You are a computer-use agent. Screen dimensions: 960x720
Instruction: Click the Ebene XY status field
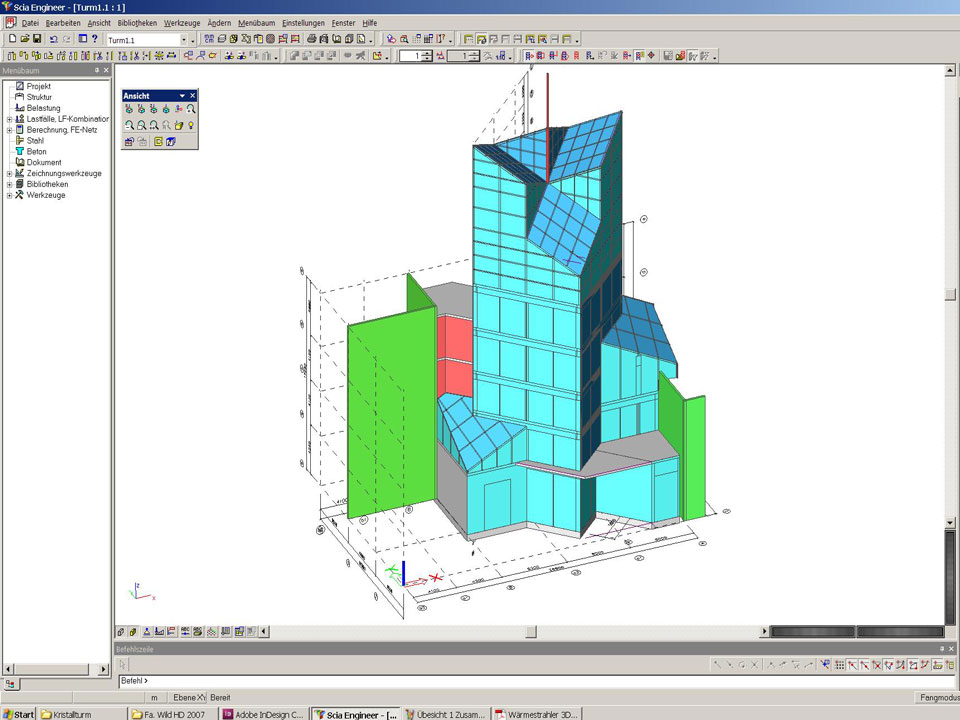188,697
